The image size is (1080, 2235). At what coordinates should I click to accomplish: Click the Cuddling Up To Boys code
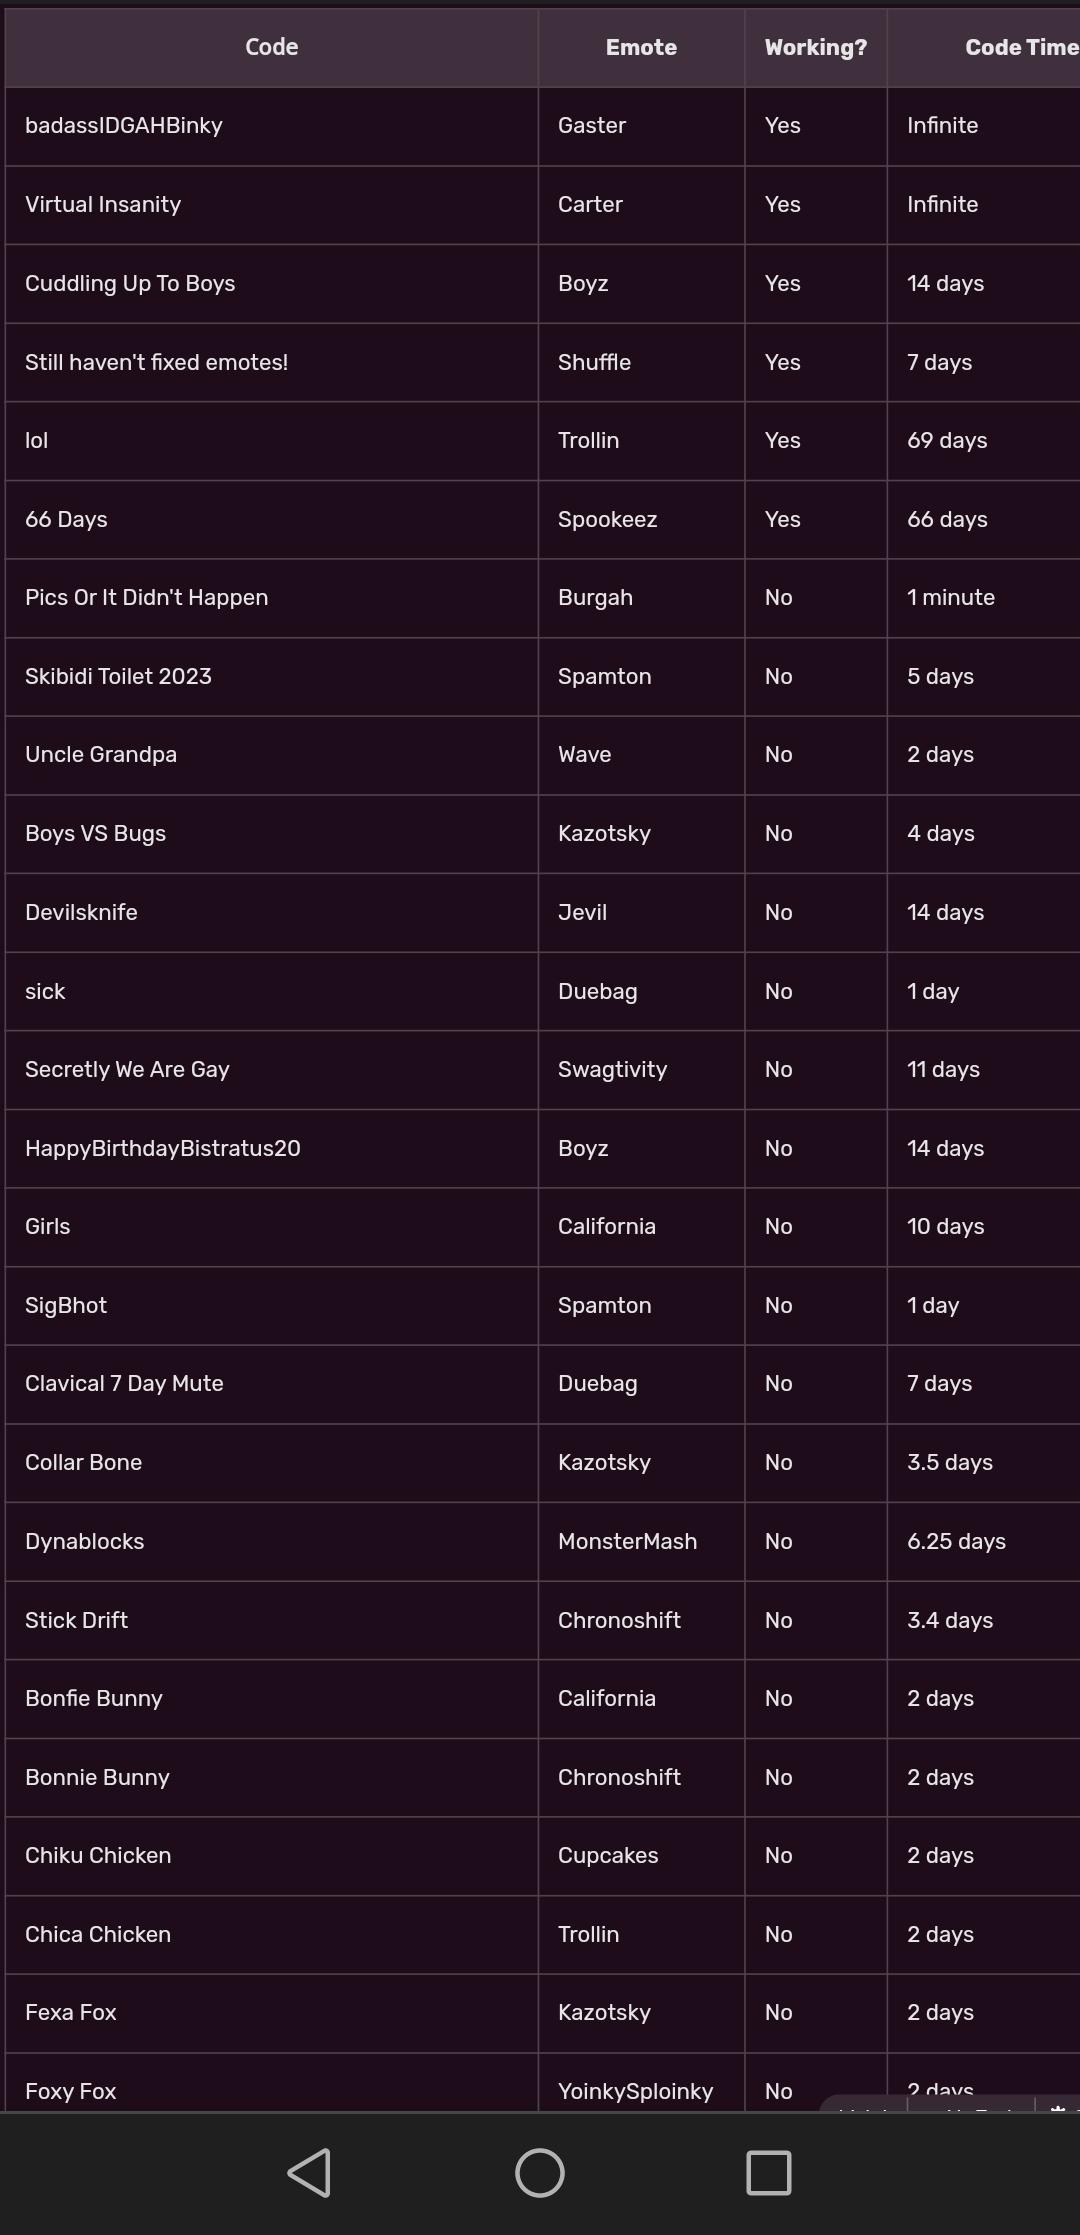130,284
